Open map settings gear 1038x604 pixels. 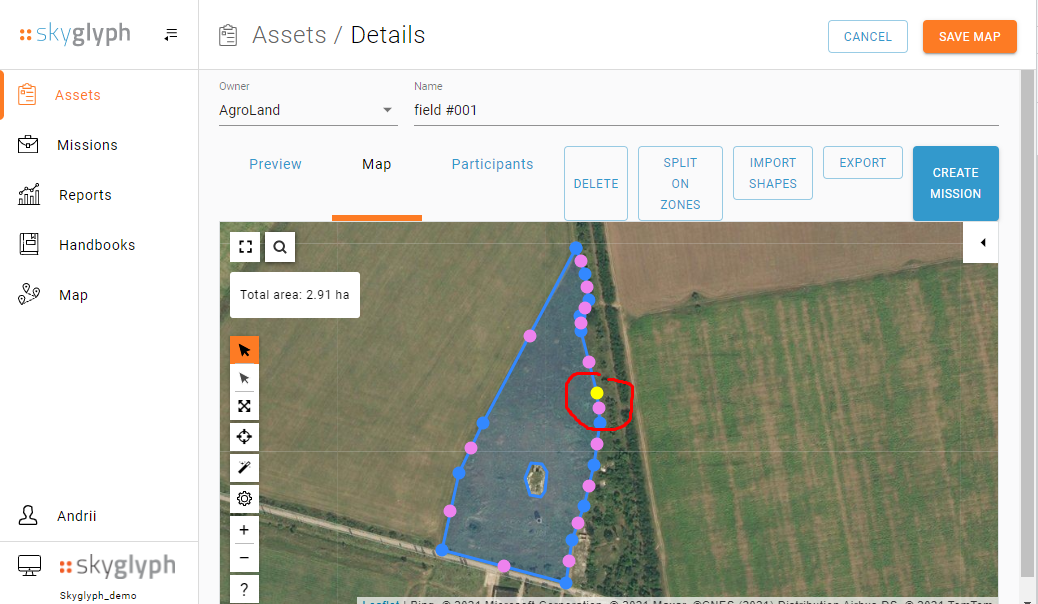tap(244, 499)
